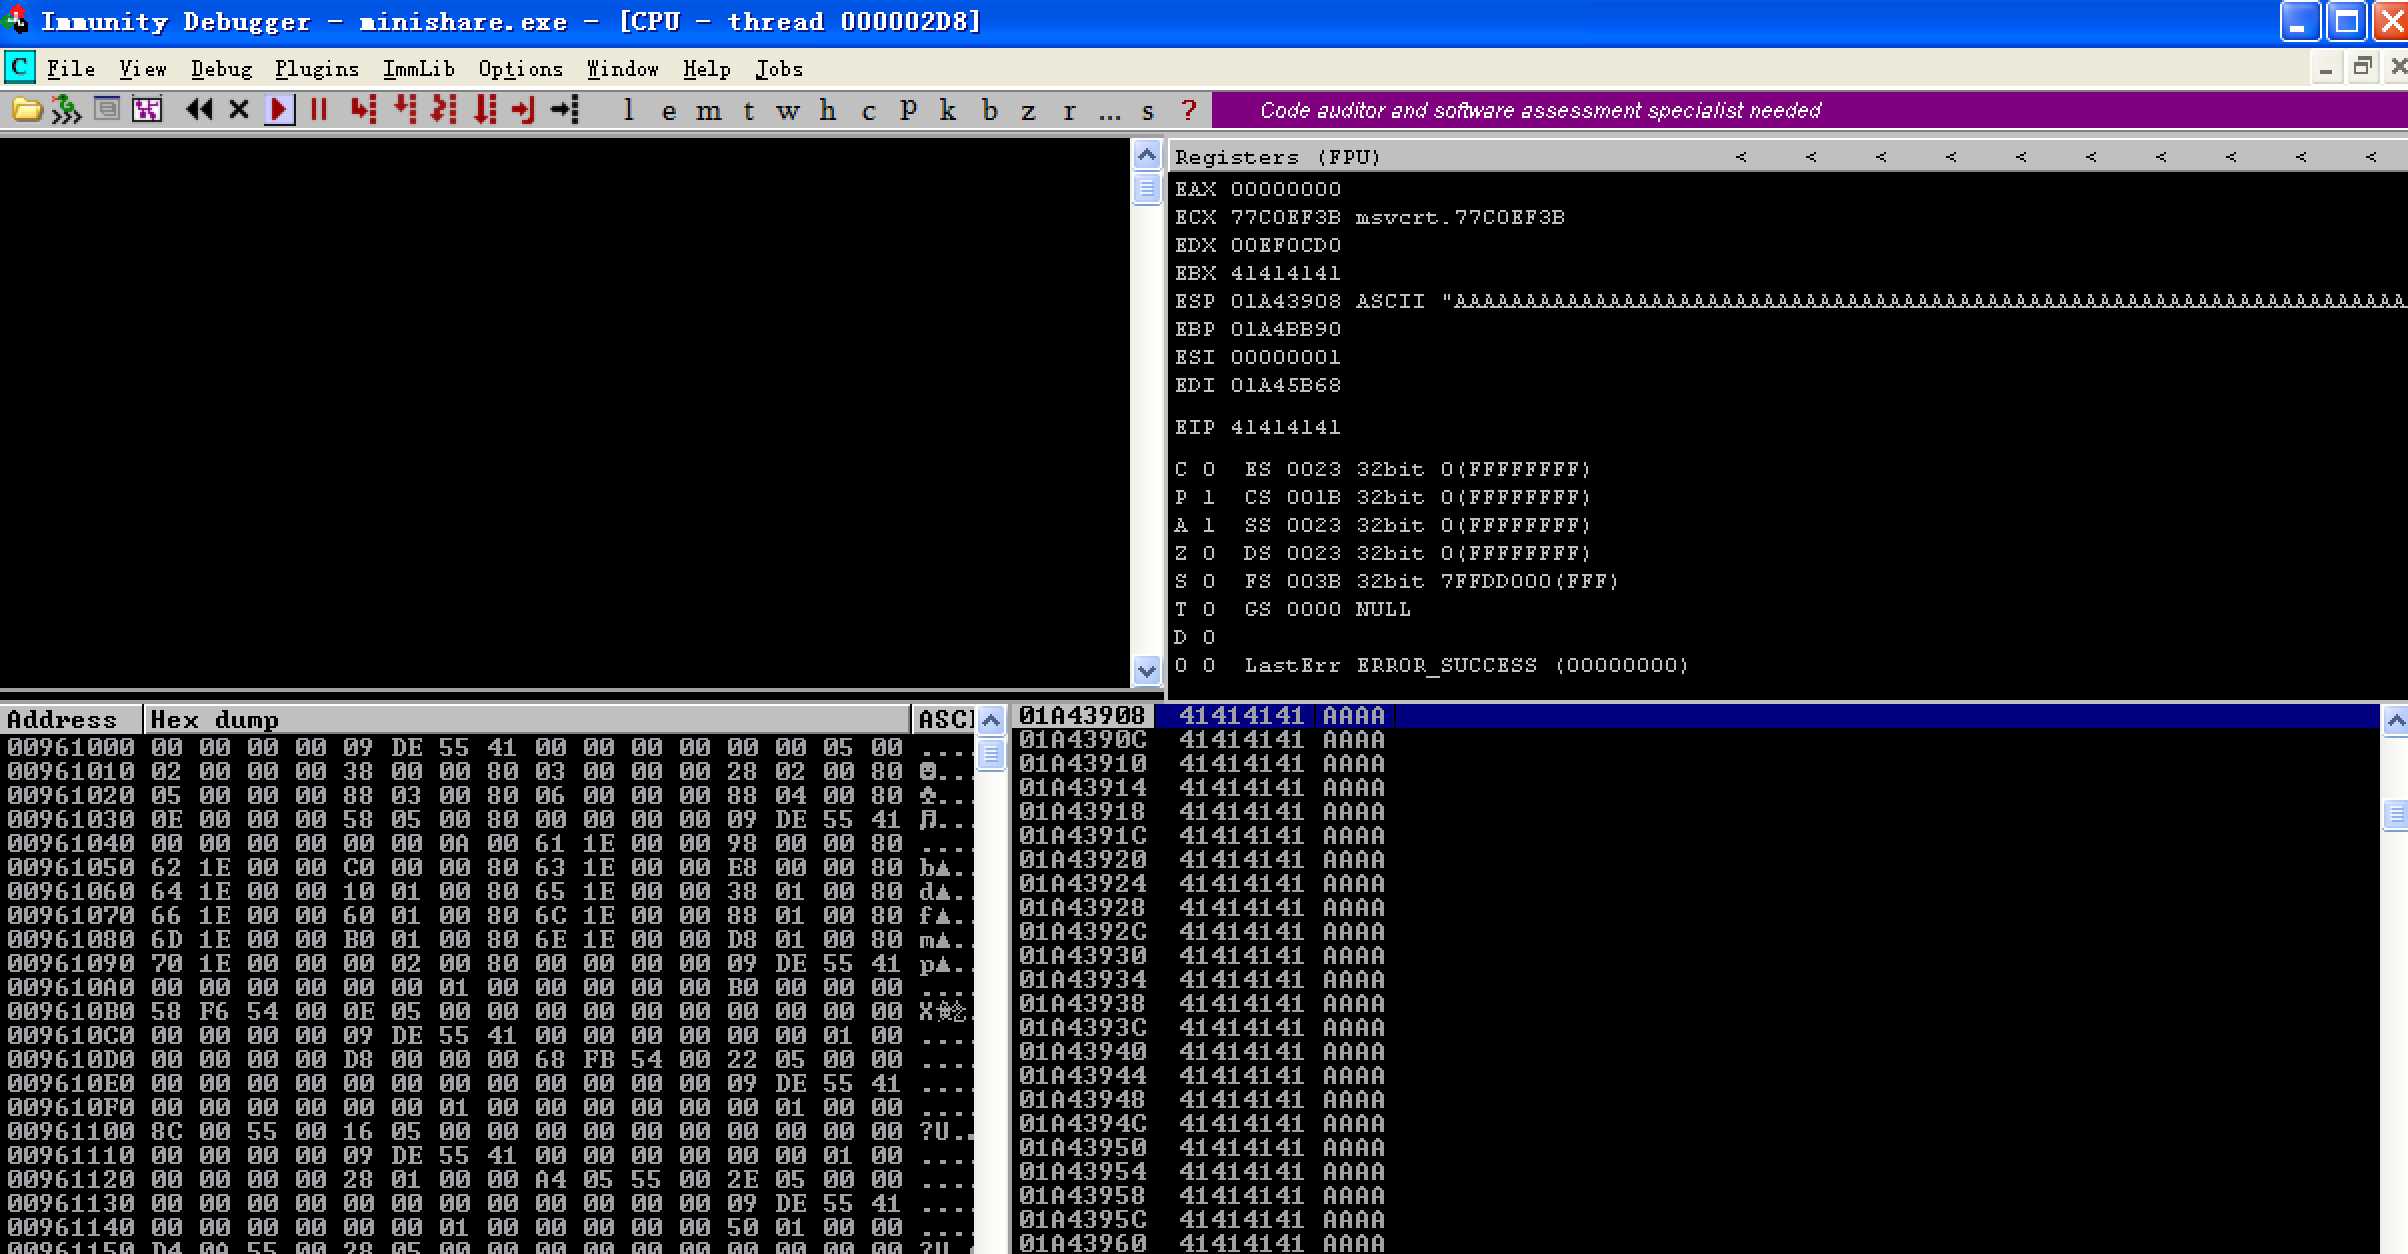2408x1254 pixels.
Task: Show CPU window with the c button
Action: point(868,111)
